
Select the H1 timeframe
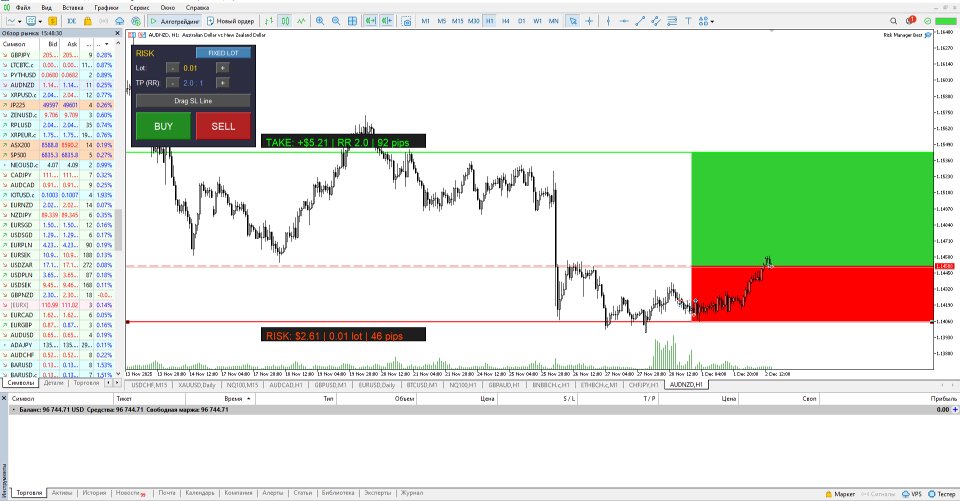489,21
